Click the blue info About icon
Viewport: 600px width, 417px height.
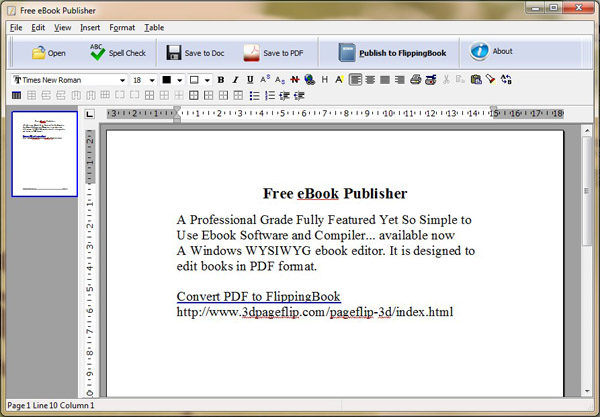tap(479, 51)
